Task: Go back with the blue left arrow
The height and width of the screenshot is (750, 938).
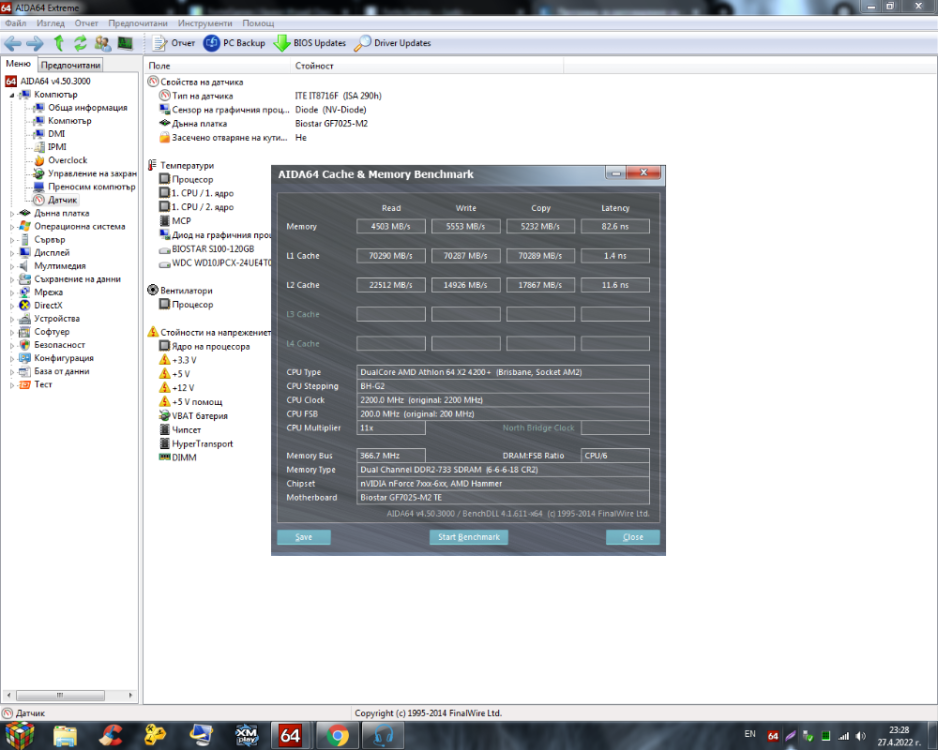Action: click(x=13, y=43)
